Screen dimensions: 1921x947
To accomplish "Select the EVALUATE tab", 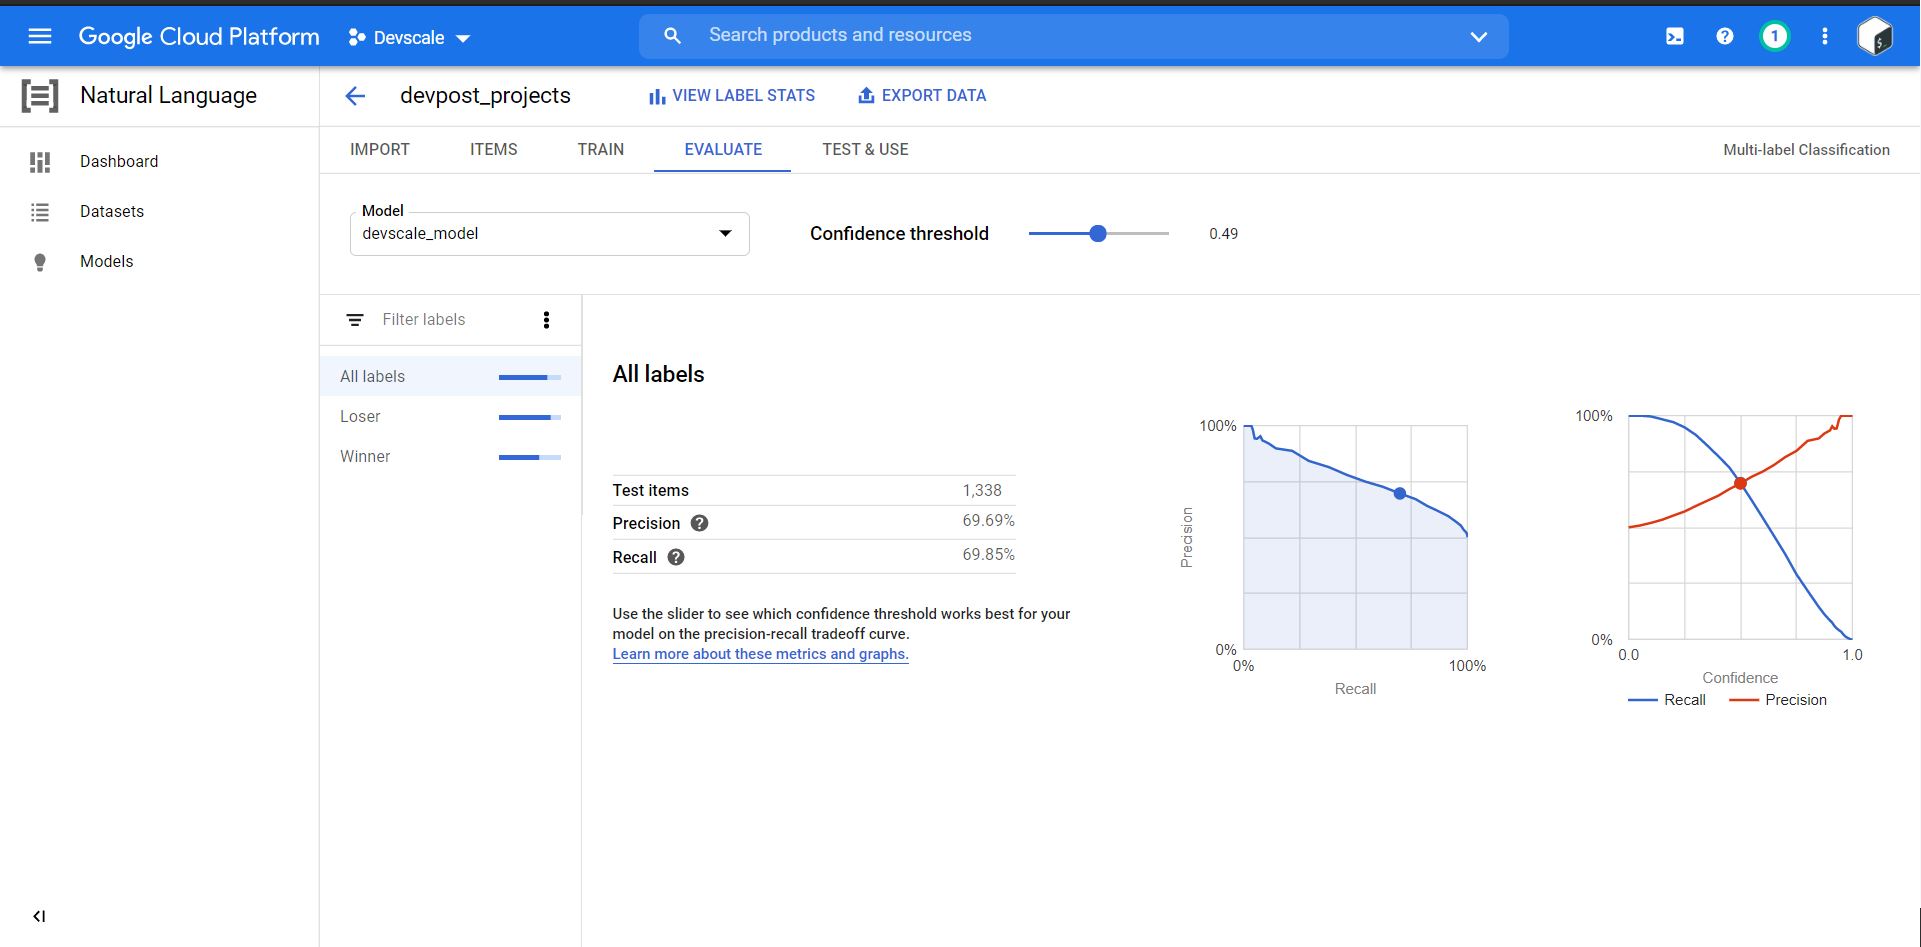I will [723, 150].
